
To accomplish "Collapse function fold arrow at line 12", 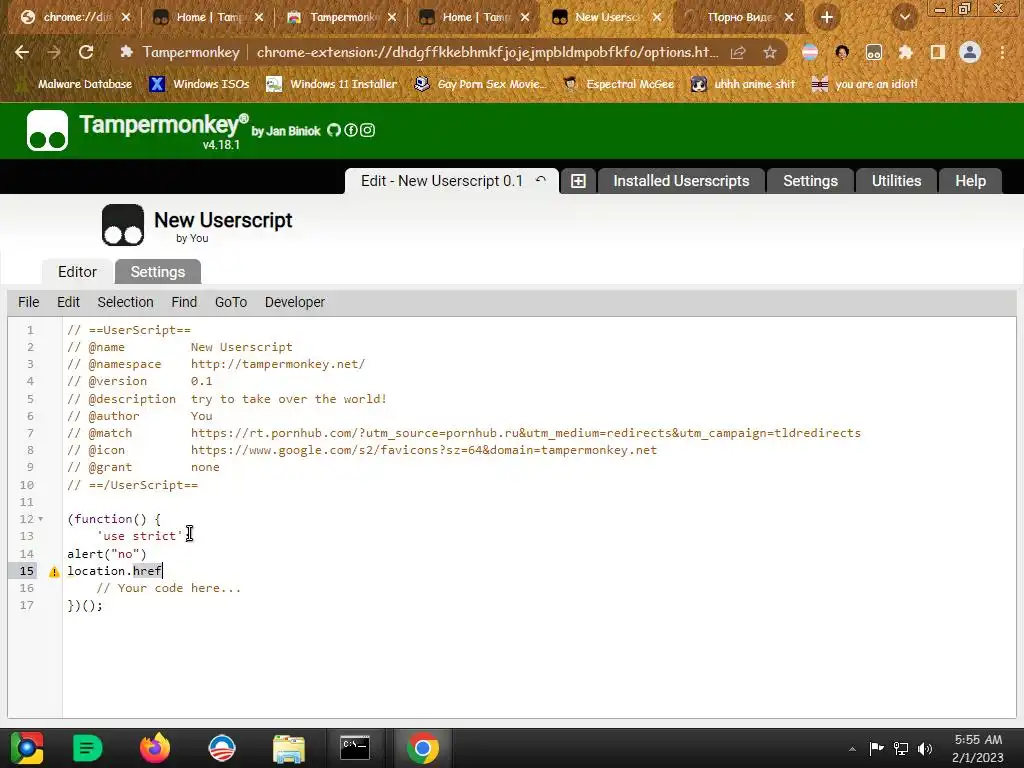I will [40, 519].
